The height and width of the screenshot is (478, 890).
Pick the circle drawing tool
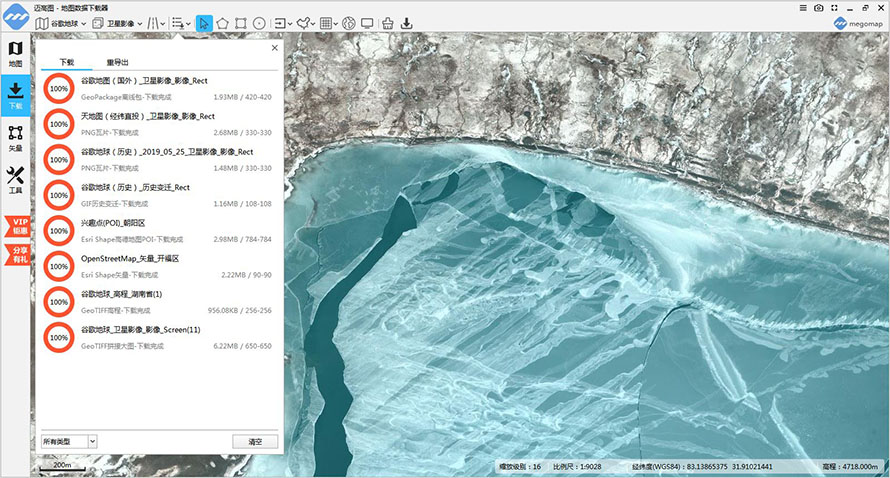258,23
